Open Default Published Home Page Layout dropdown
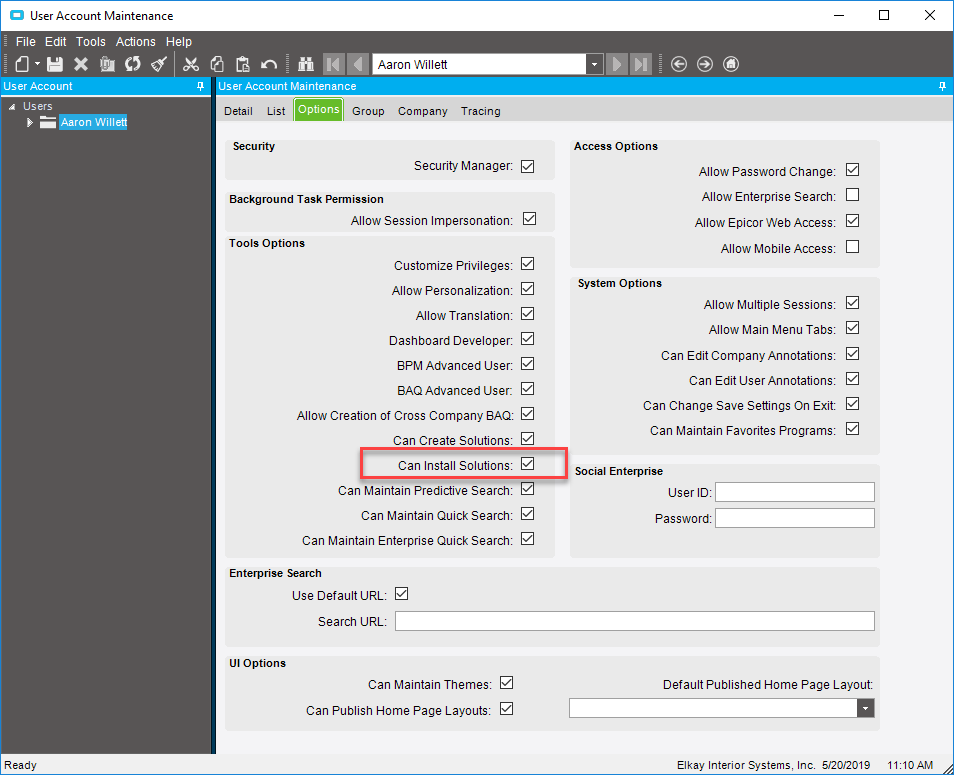Viewport: 954px width, 775px height. pyautogui.click(x=865, y=708)
